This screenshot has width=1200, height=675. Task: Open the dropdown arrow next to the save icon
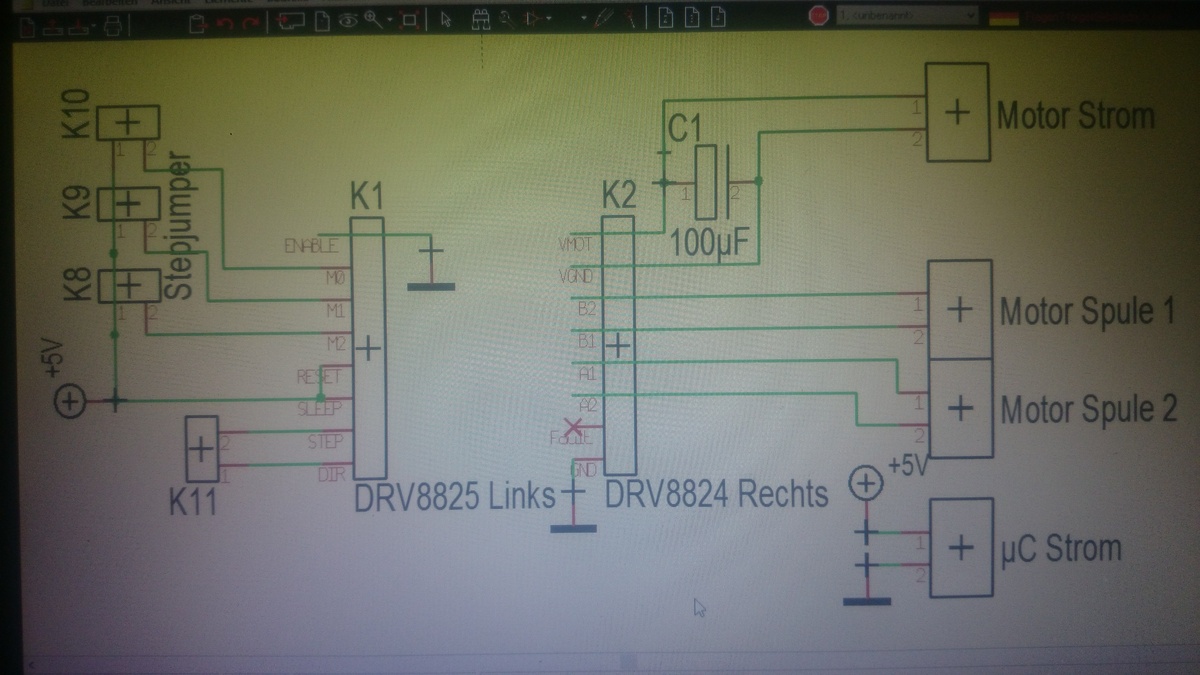(93, 24)
